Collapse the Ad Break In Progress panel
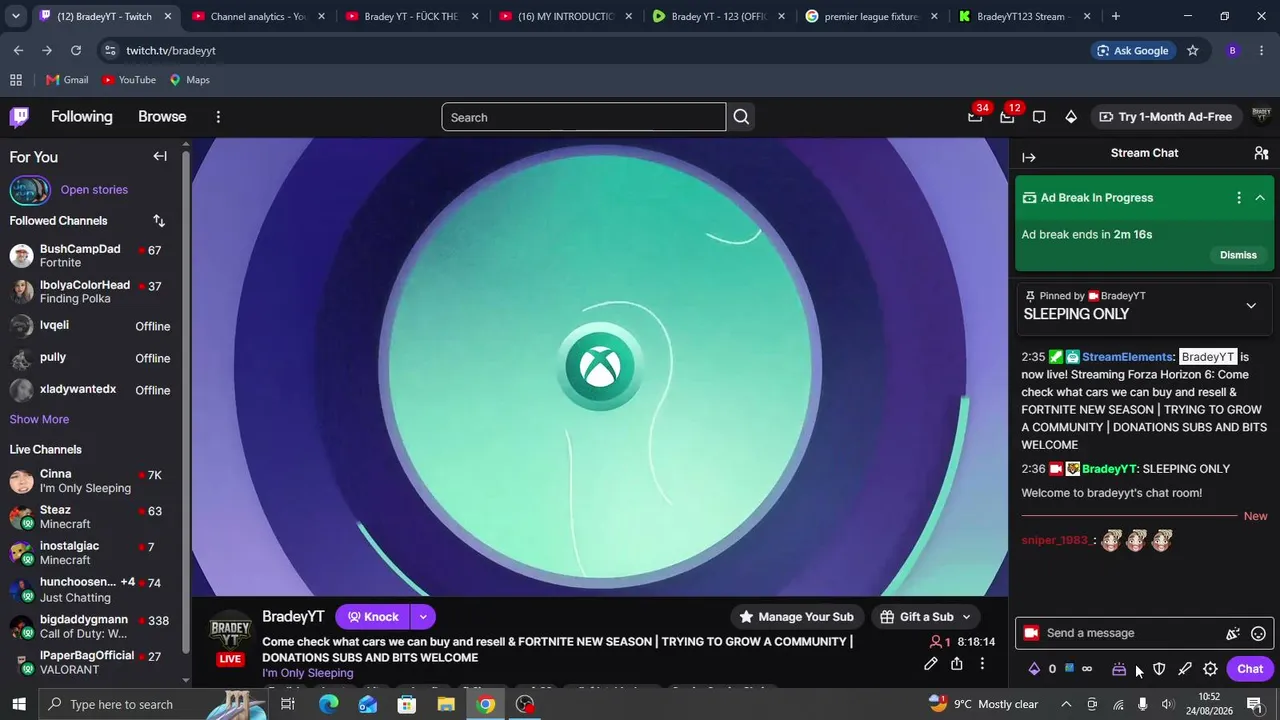 [1260, 198]
